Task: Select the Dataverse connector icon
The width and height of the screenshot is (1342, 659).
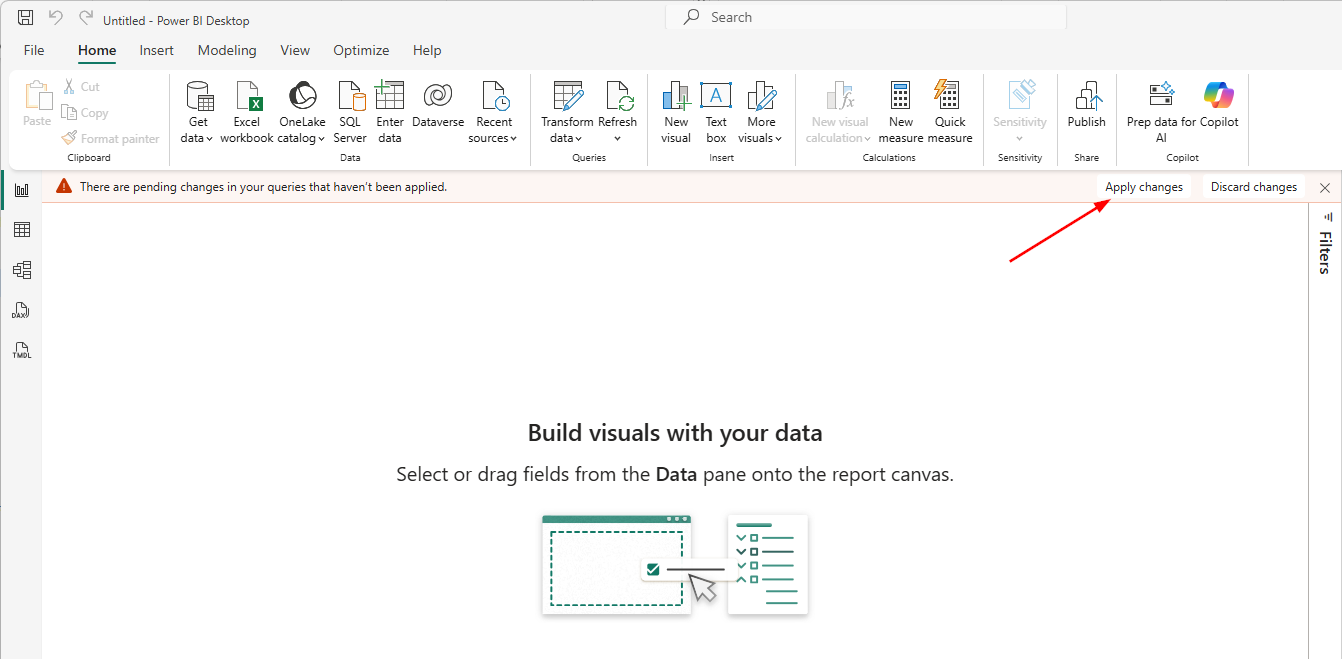Action: [438, 98]
